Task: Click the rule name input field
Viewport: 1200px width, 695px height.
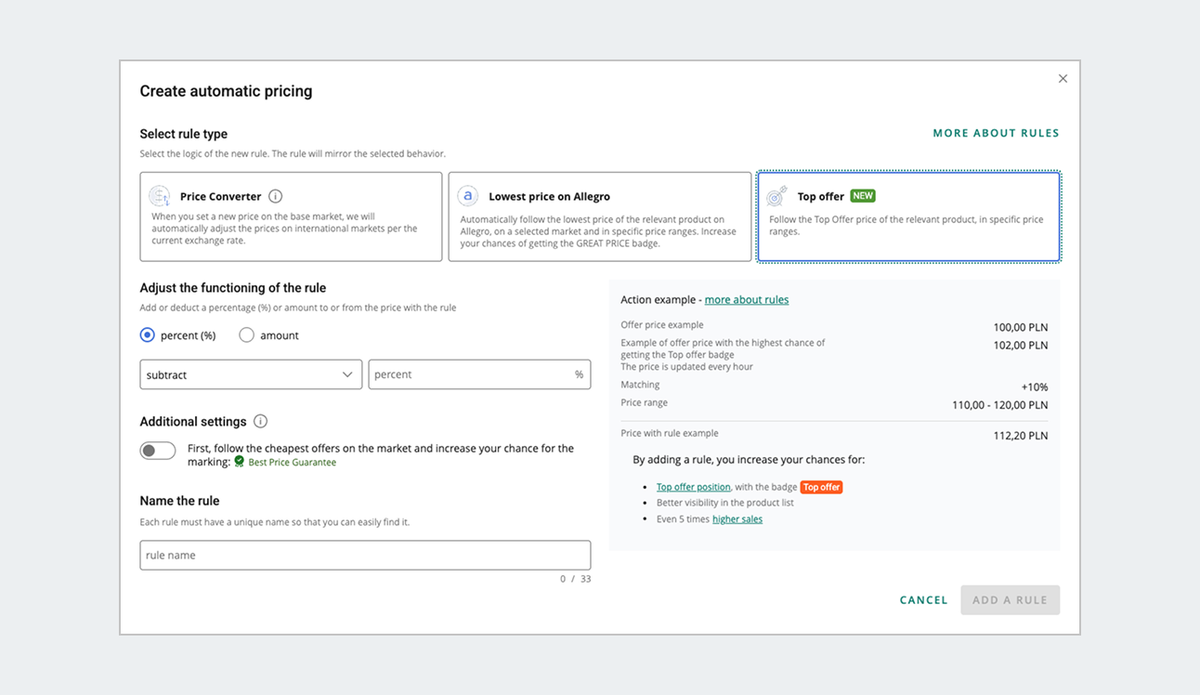Action: coord(365,555)
